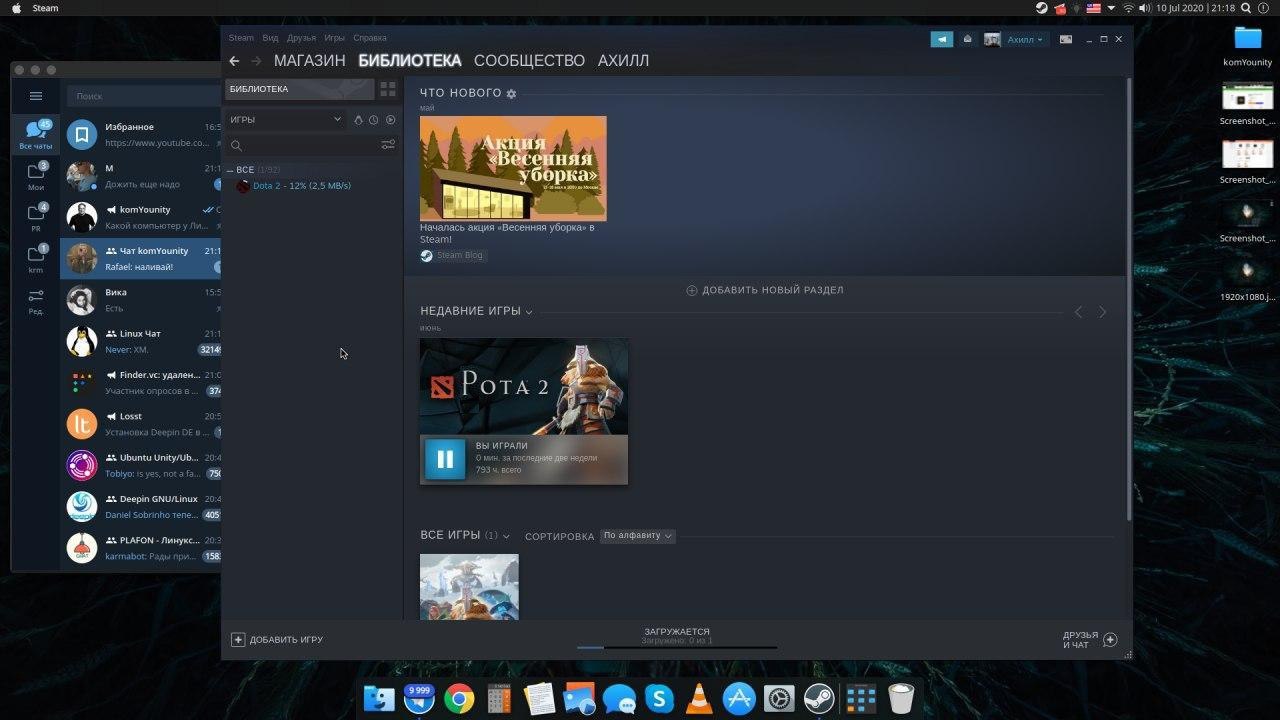Click the Telegram Поиск search field
1280x720 pixels.
coord(144,96)
